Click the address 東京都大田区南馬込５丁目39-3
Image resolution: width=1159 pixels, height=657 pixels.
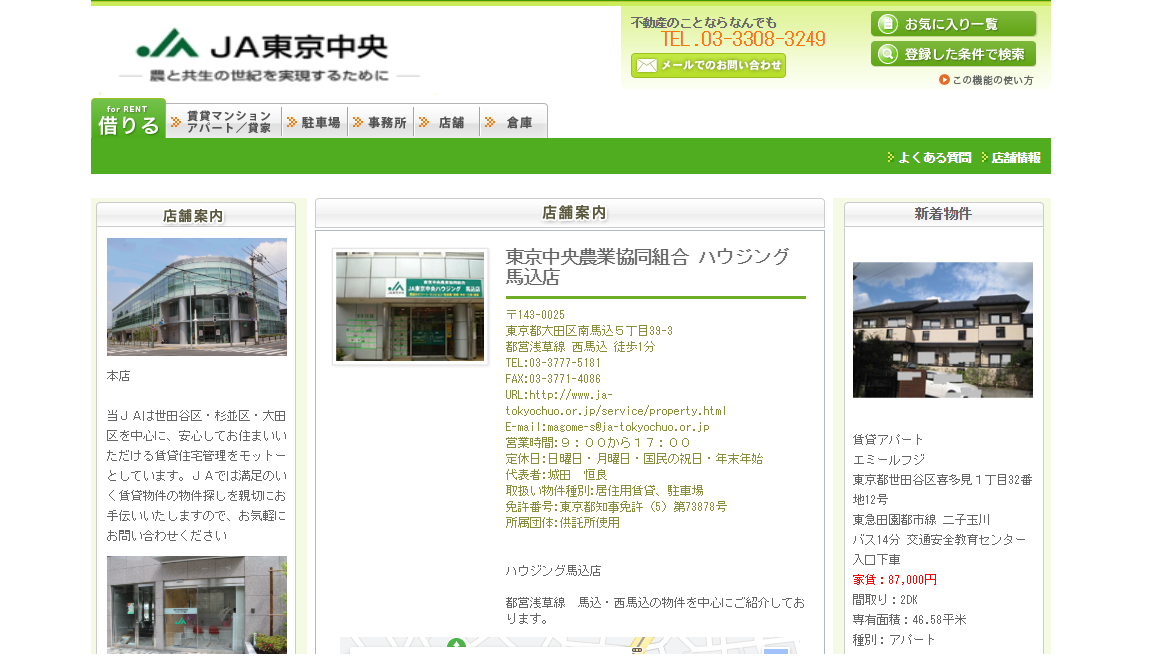pyautogui.click(x=589, y=331)
